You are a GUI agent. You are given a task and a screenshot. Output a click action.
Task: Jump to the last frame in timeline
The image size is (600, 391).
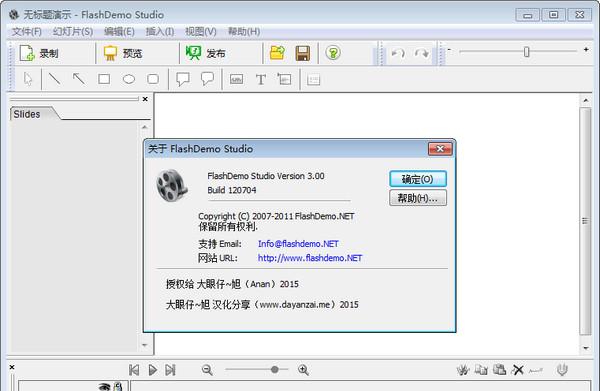click(170, 370)
